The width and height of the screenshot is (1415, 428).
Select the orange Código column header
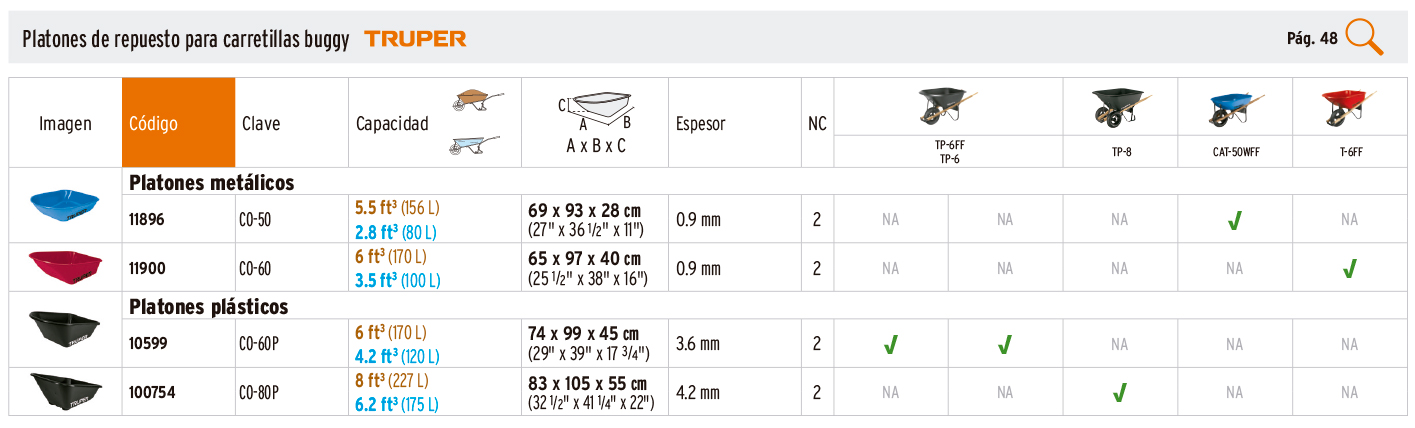[x=179, y=123]
